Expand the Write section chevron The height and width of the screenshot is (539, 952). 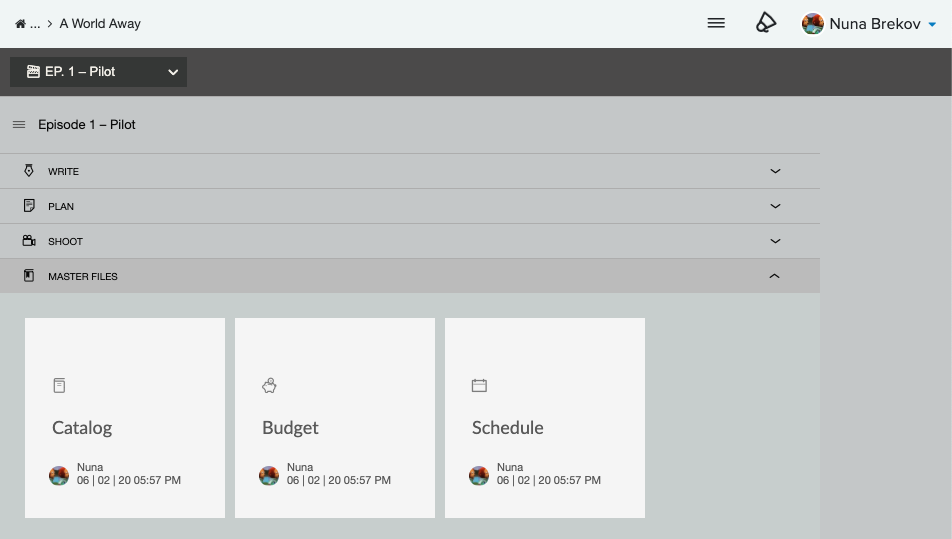pos(775,171)
